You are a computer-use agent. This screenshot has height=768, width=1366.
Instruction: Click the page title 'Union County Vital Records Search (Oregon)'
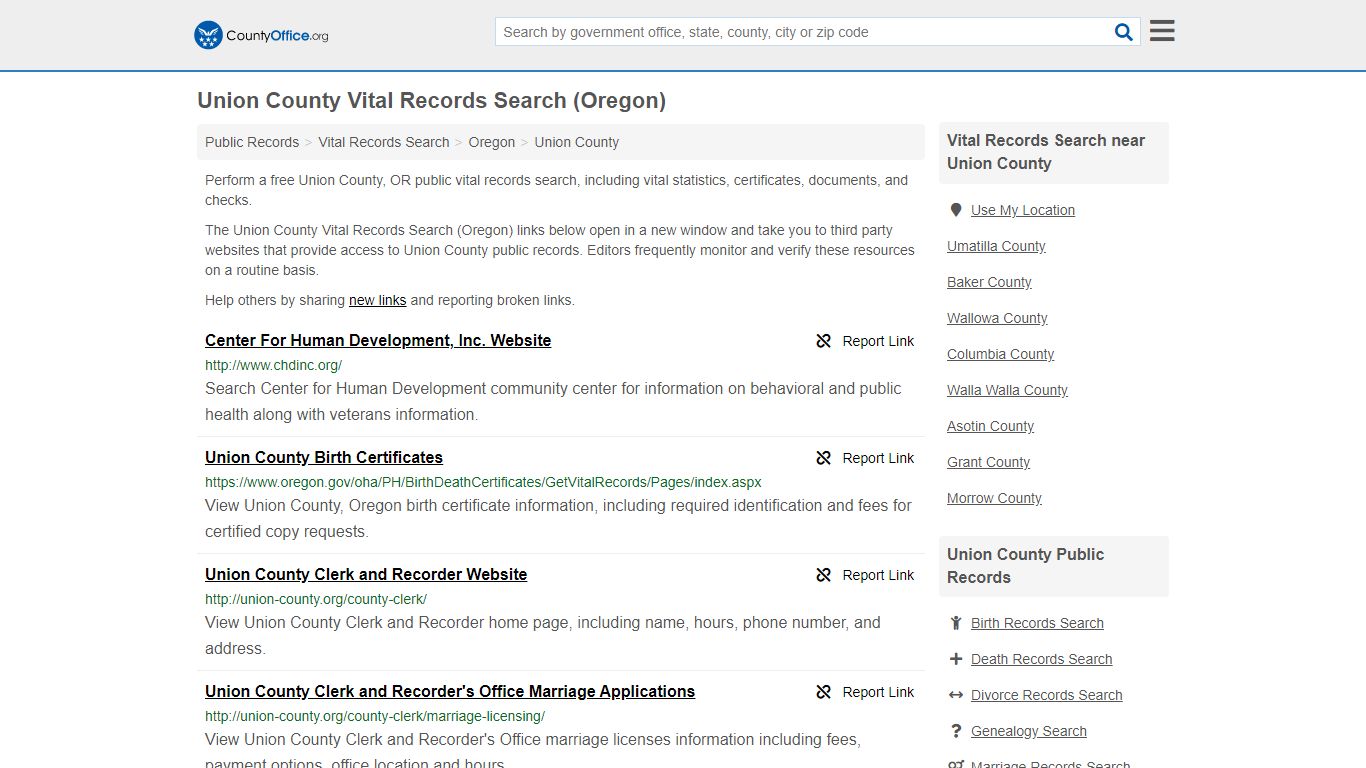(x=431, y=100)
